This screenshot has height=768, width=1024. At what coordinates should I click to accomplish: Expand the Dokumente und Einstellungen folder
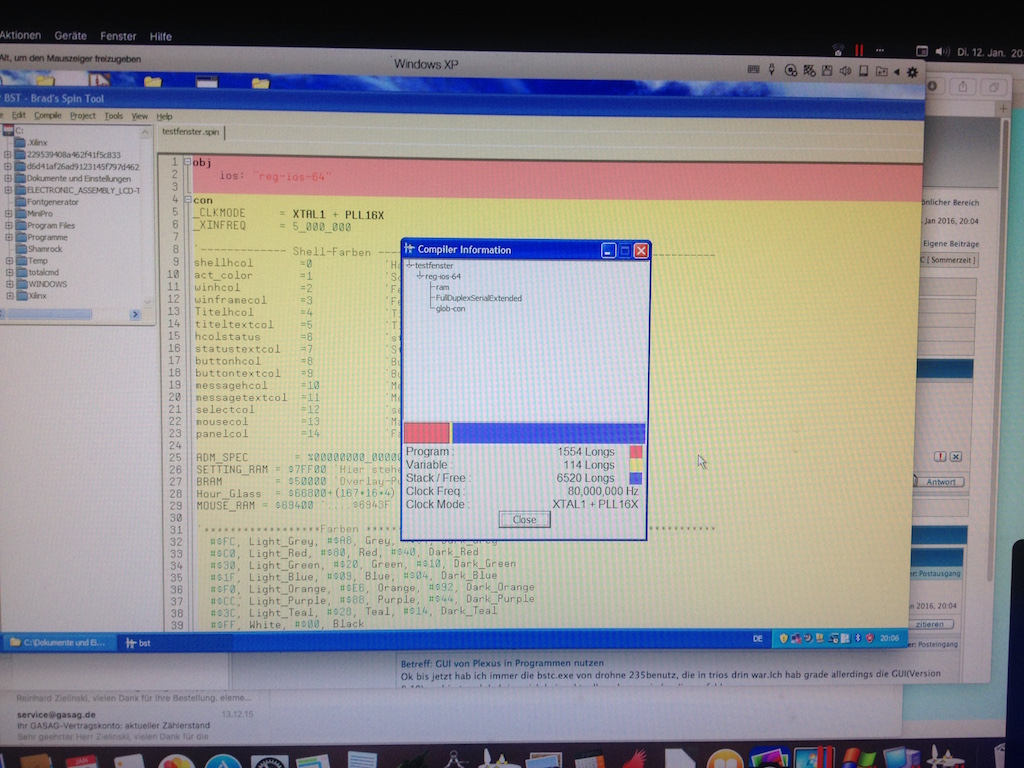tap(8, 178)
